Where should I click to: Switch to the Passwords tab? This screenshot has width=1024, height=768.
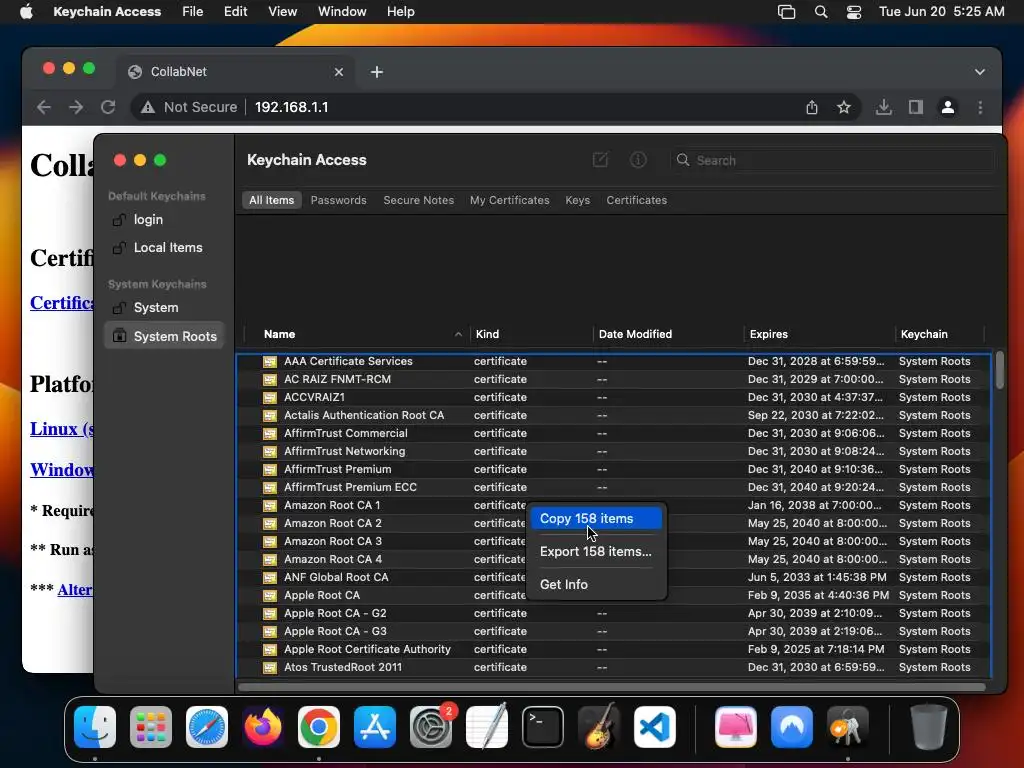[x=338, y=200]
